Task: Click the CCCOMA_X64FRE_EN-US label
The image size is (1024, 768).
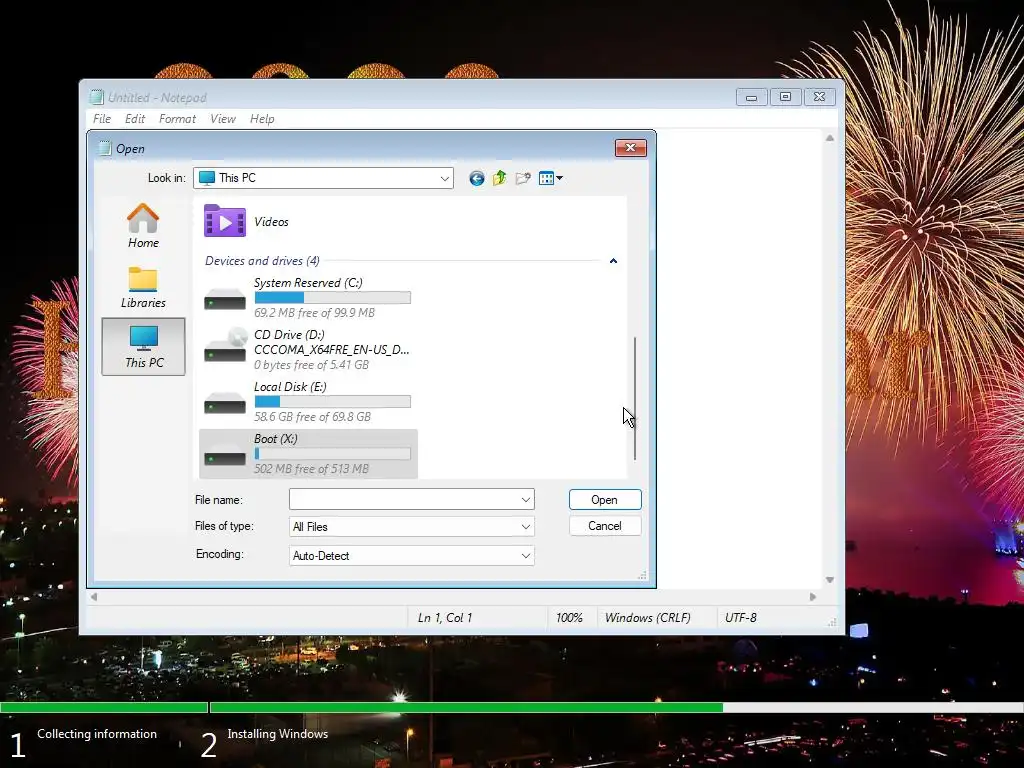Action: point(332,349)
